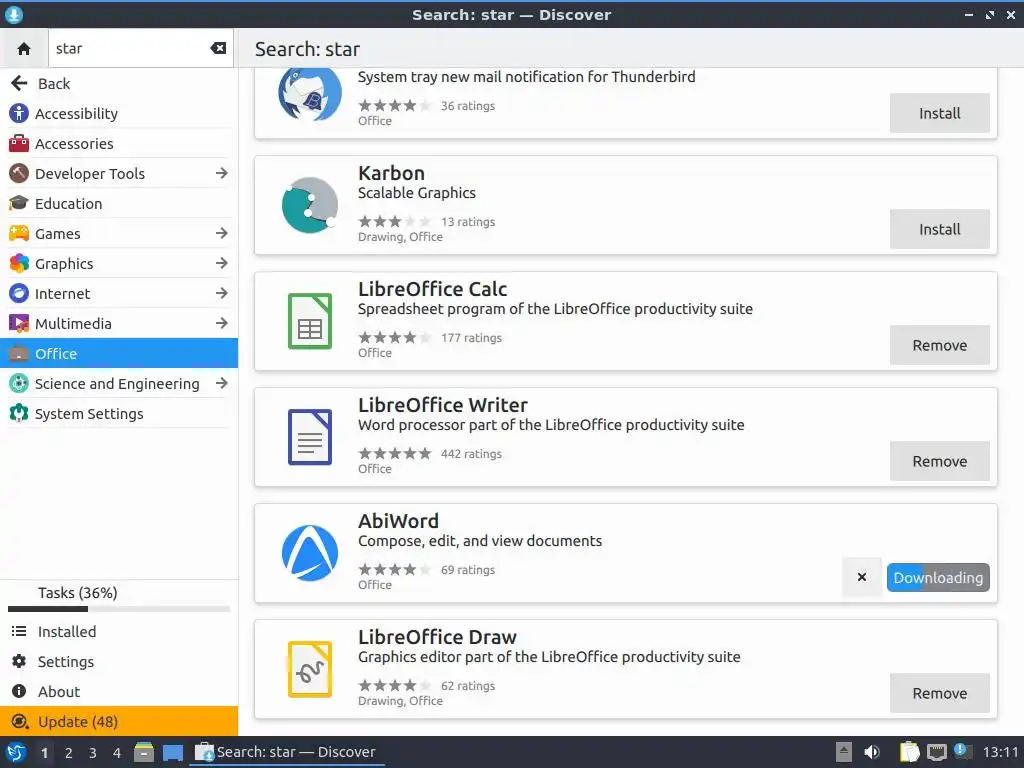
Task: Click the Graphics colorful icon
Action: coord(19,263)
